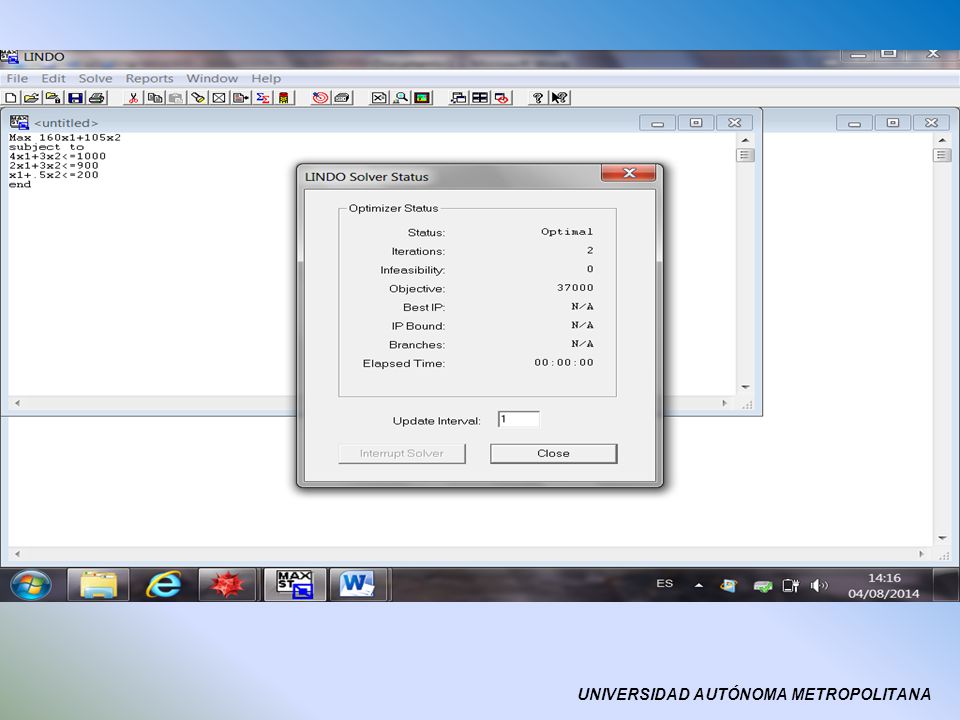Print the model using the printer icon
Screen dimensions: 960x720
pos(96,98)
